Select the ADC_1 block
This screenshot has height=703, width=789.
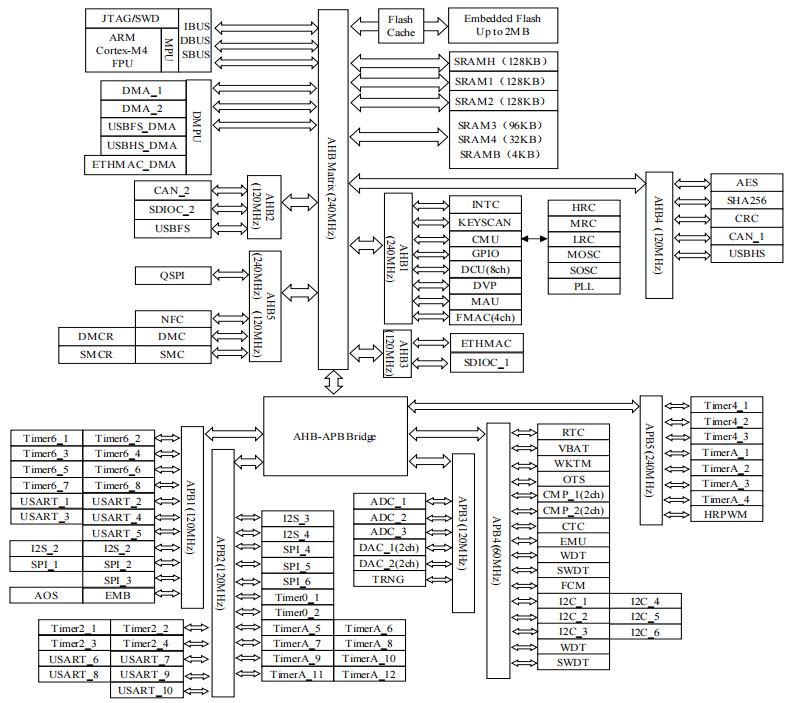pyautogui.click(x=389, y=502)
